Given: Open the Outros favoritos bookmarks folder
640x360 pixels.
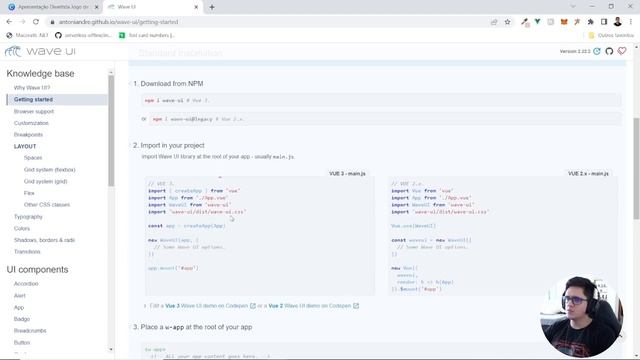Looking at the screenshot, I should (611, 36).
